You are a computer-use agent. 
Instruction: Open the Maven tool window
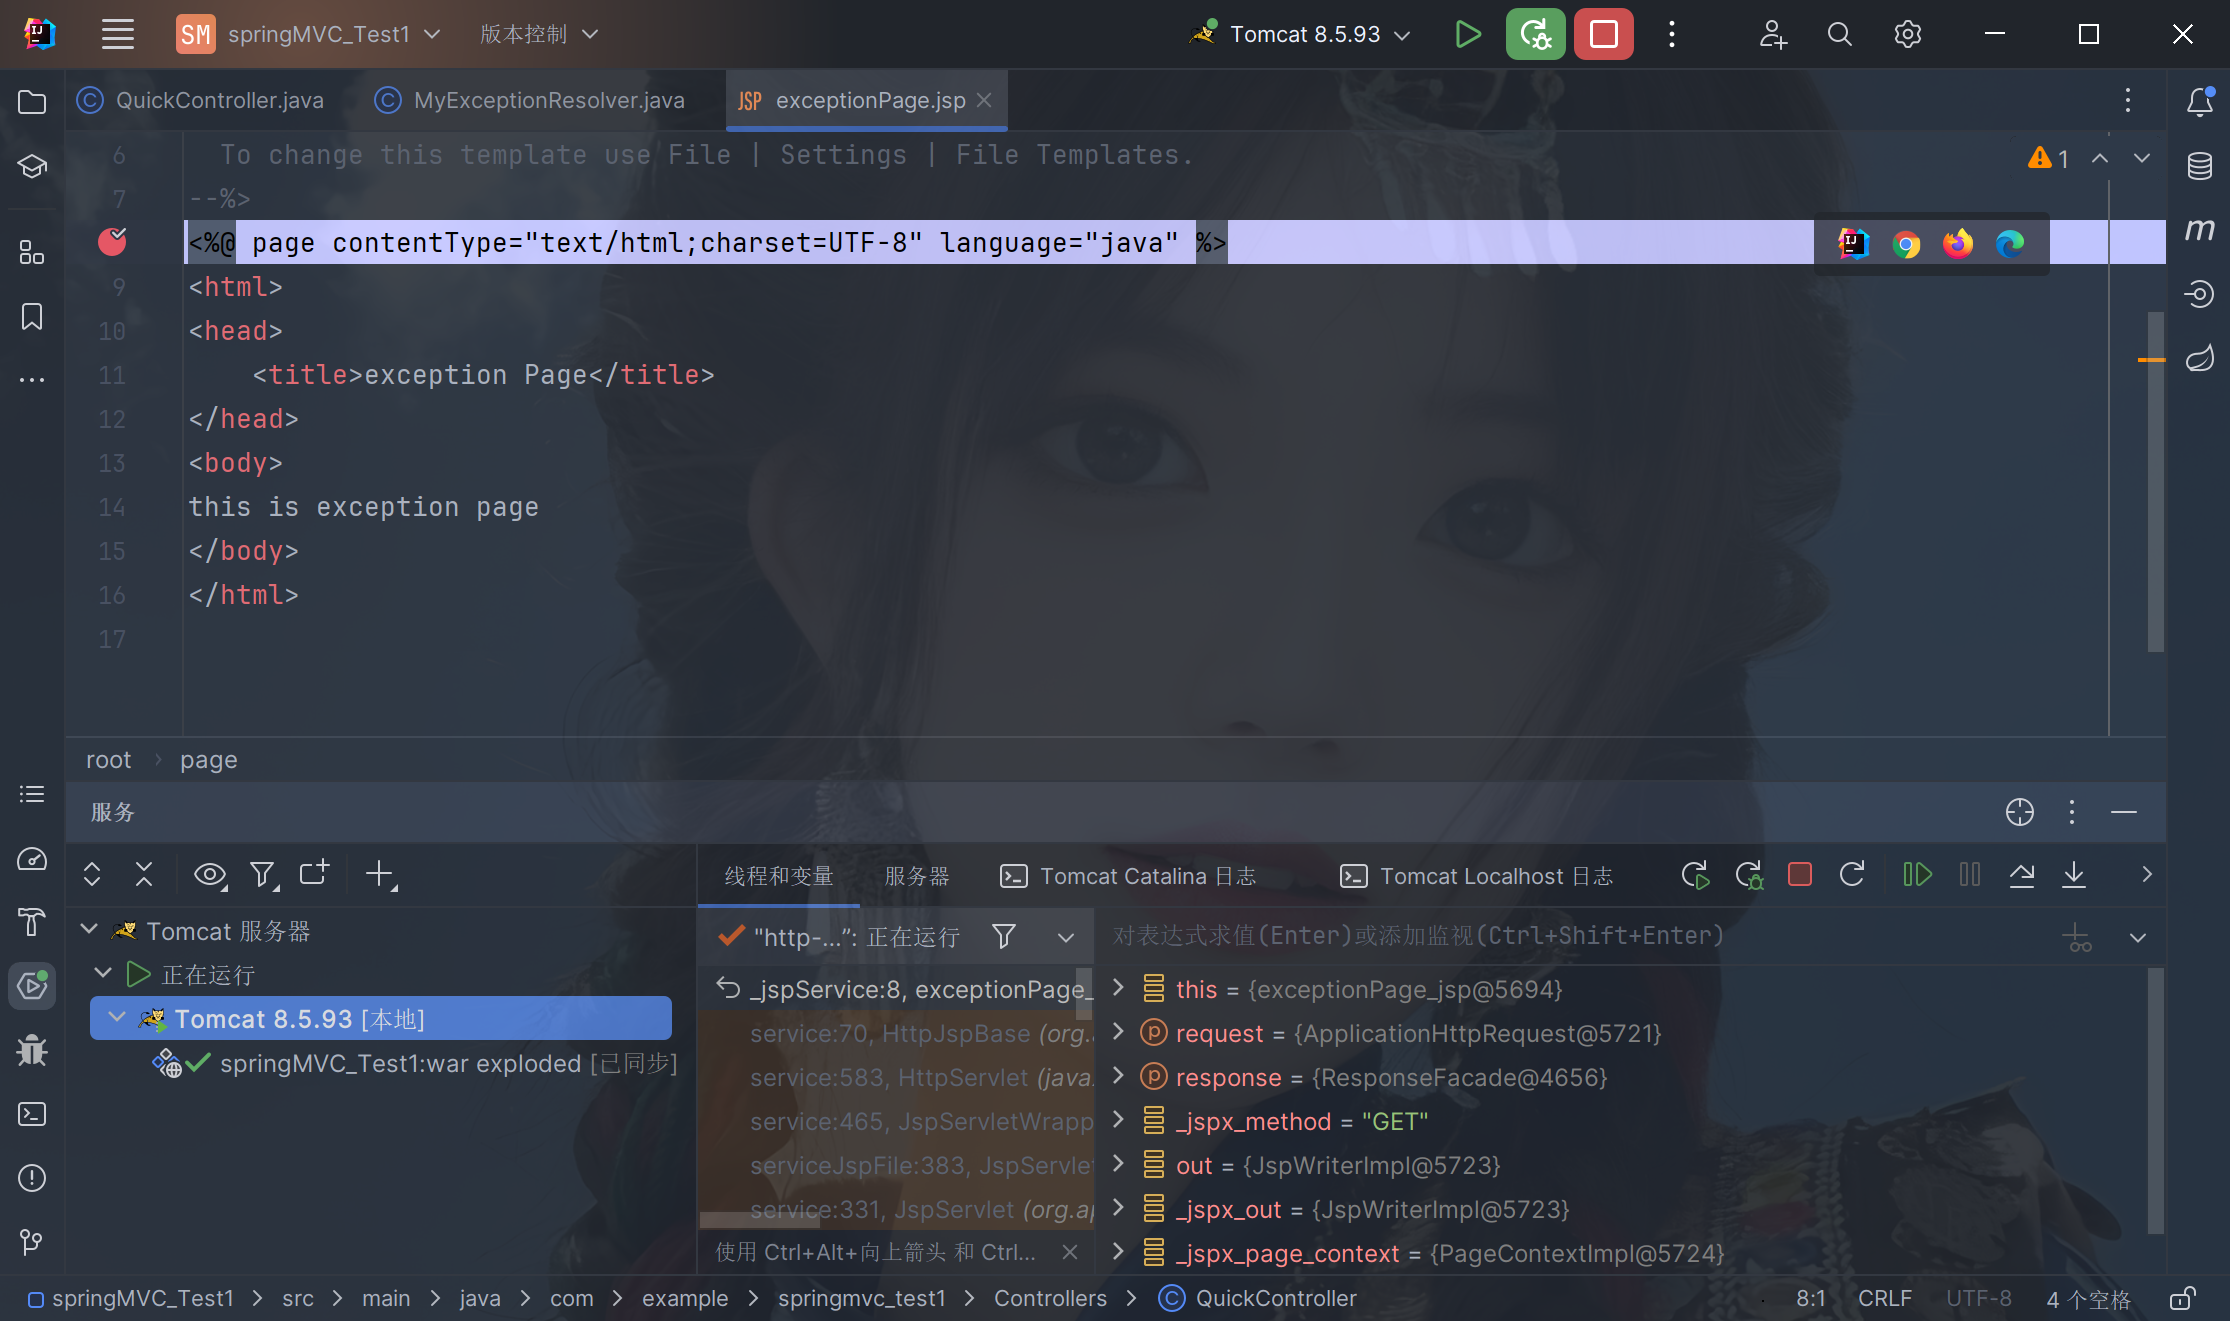[x=2199, y=230]
